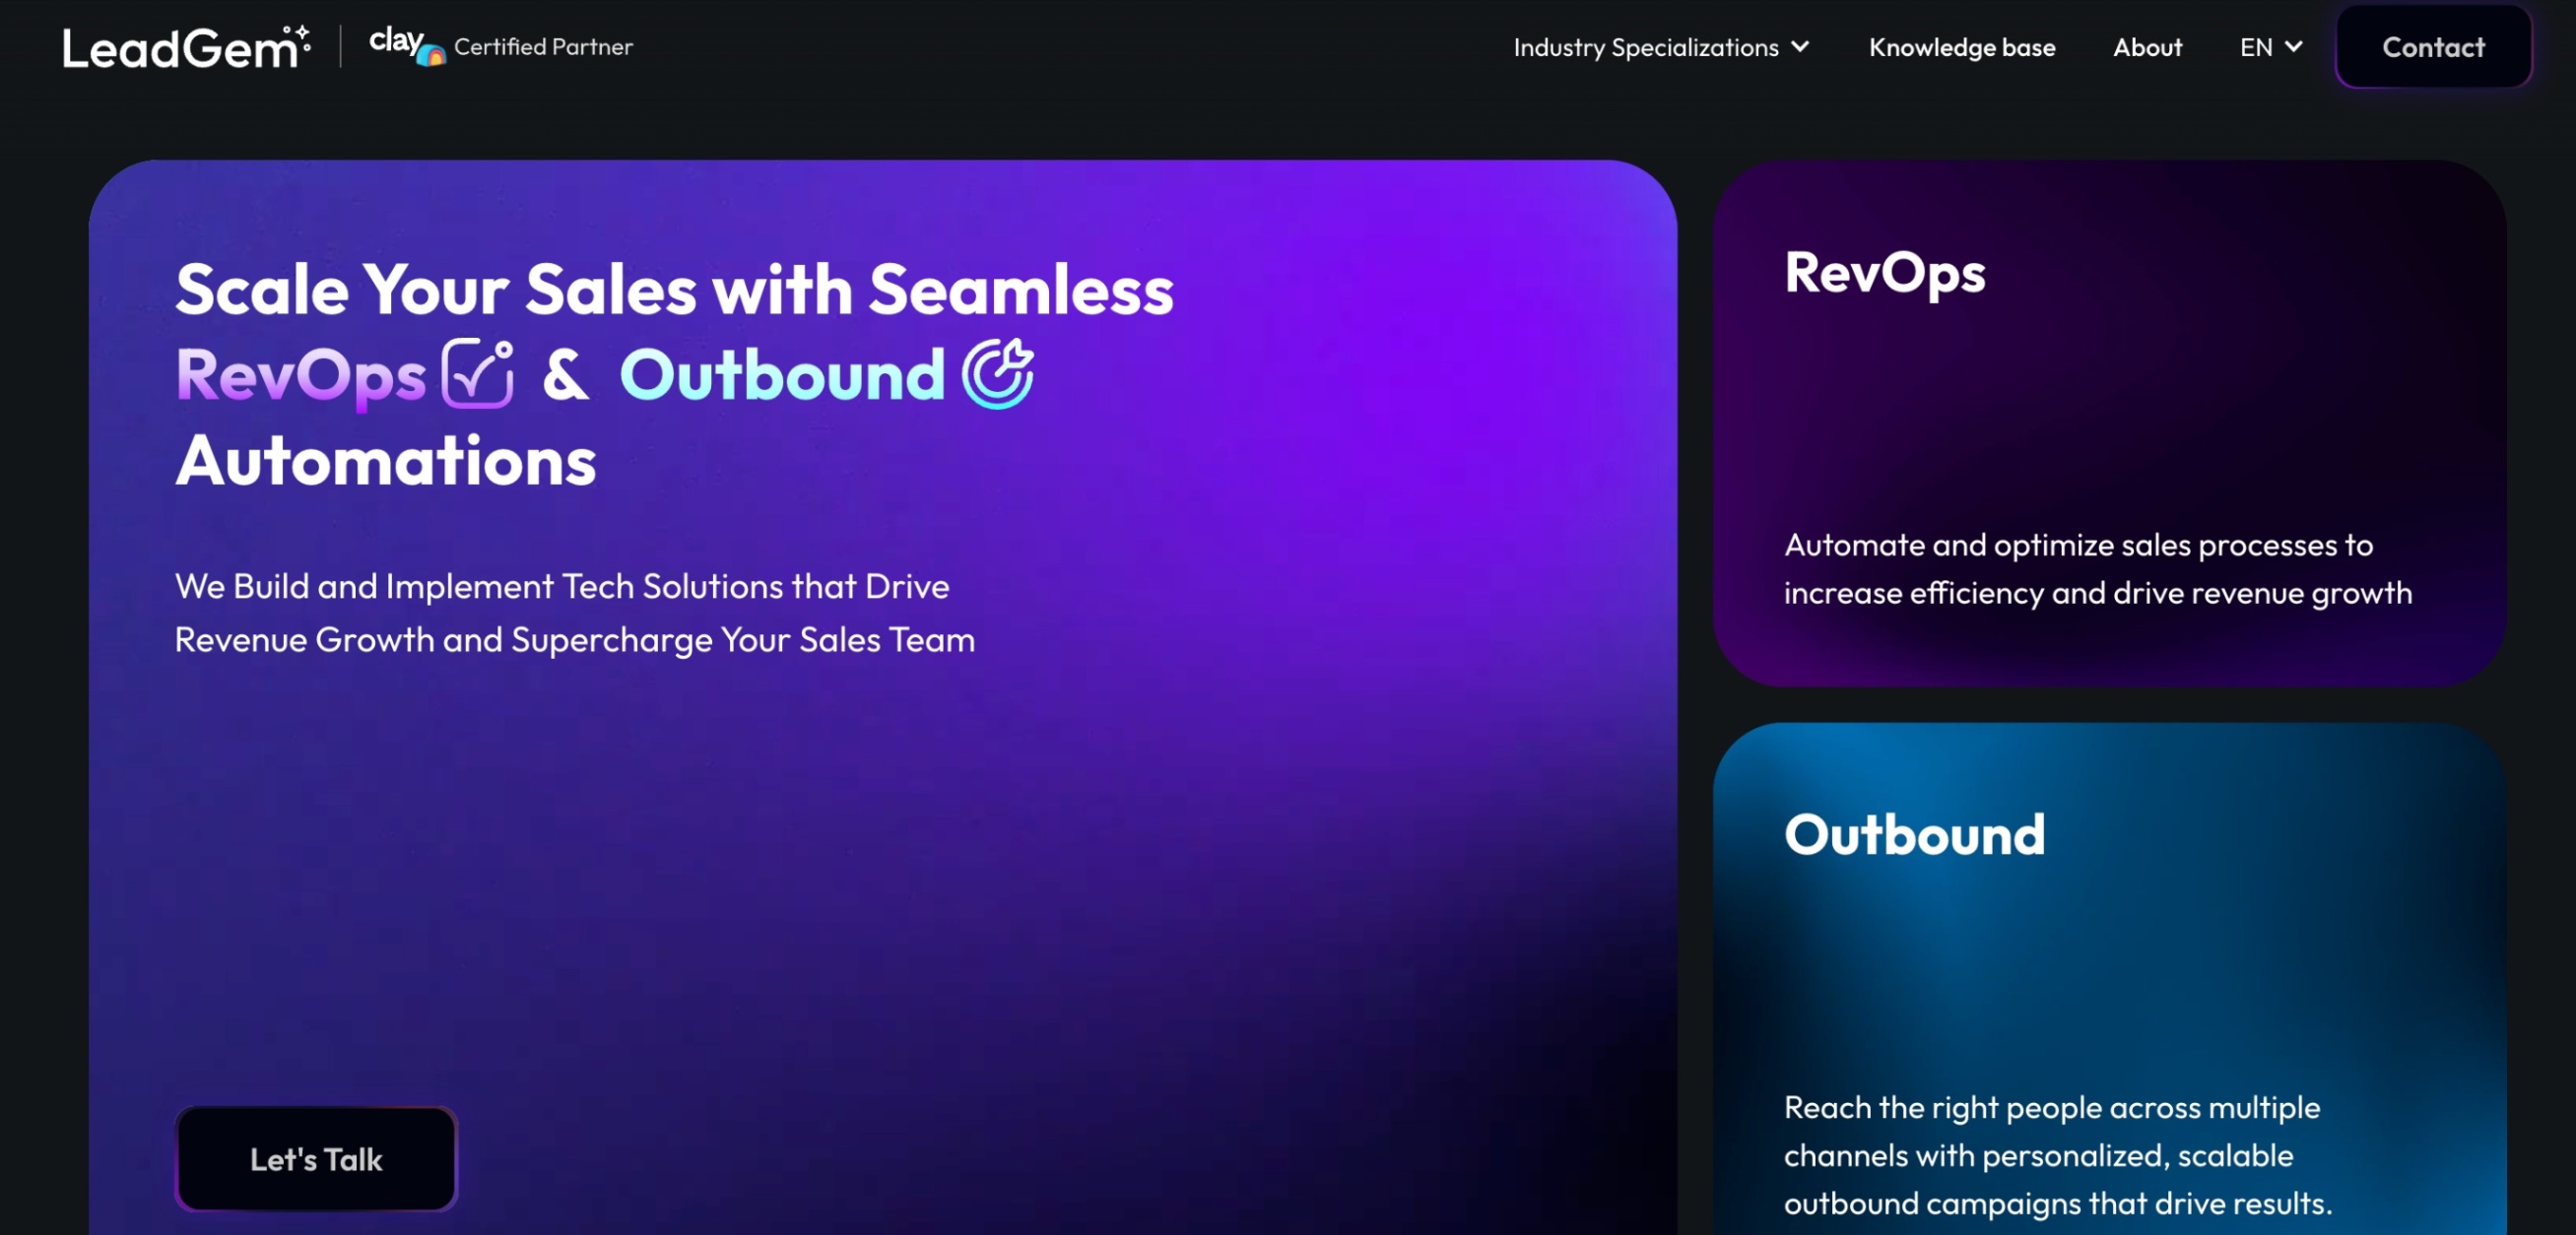
Task: Open the EN language selector
Action: coord(2268,47)
